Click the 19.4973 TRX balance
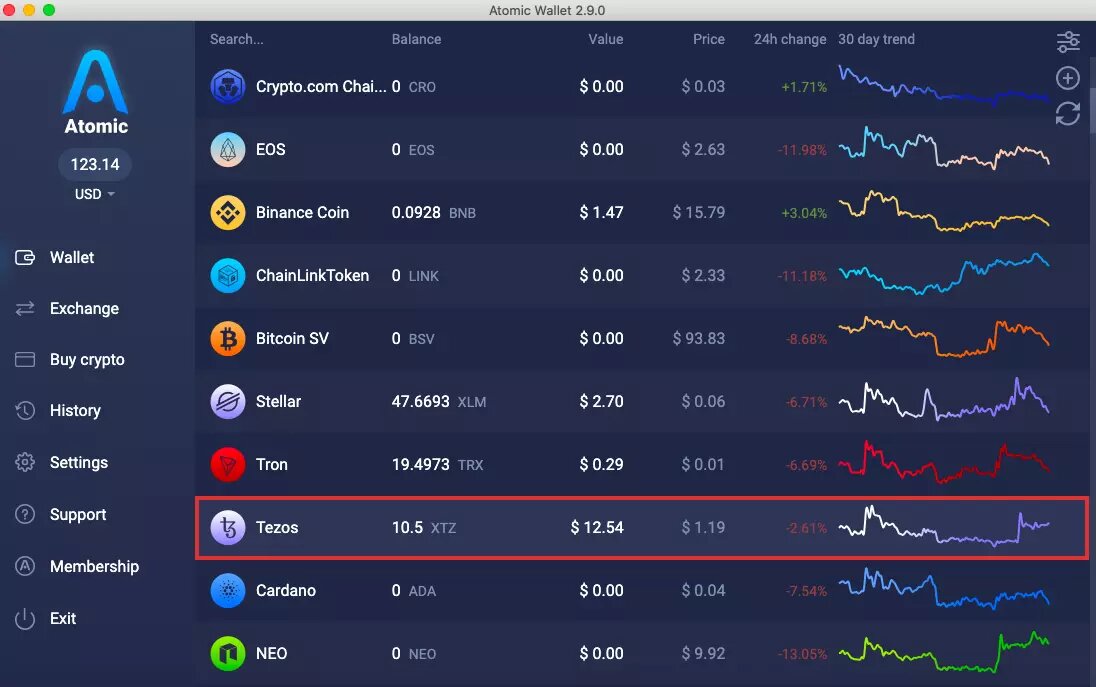Screen dimensions: 1096x687 click(437, 464)
